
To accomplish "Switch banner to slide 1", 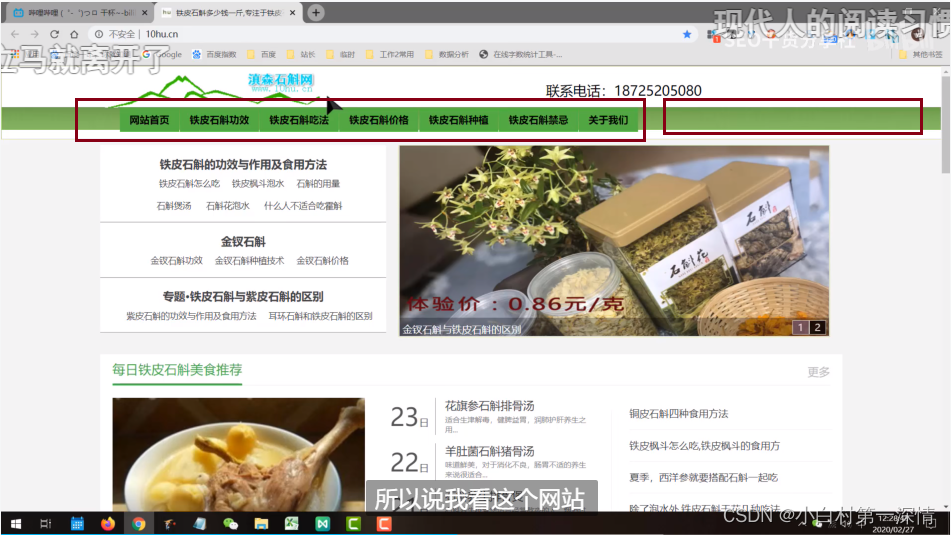I will click(x=800, y=328).
